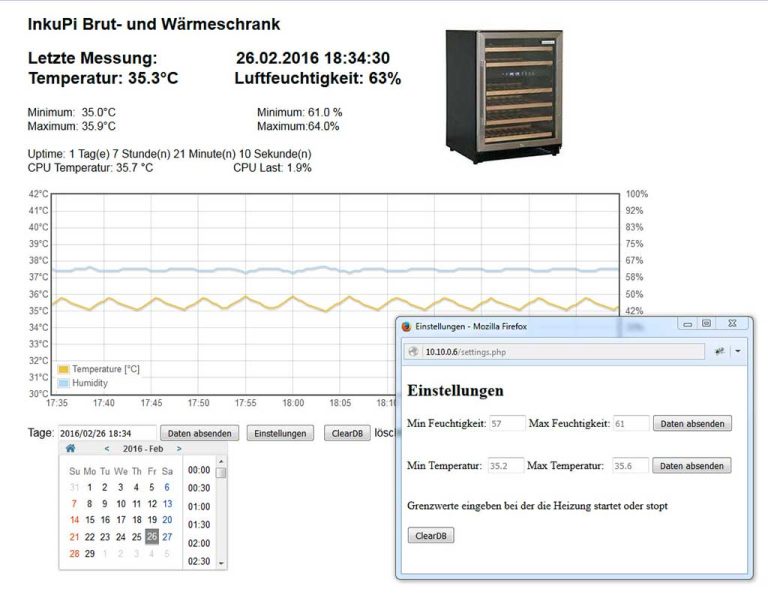Focus the Min Feuchtigkeit field
Image resolution: width=768 pixels, height=595 pixels.
(x=506, y=424)
